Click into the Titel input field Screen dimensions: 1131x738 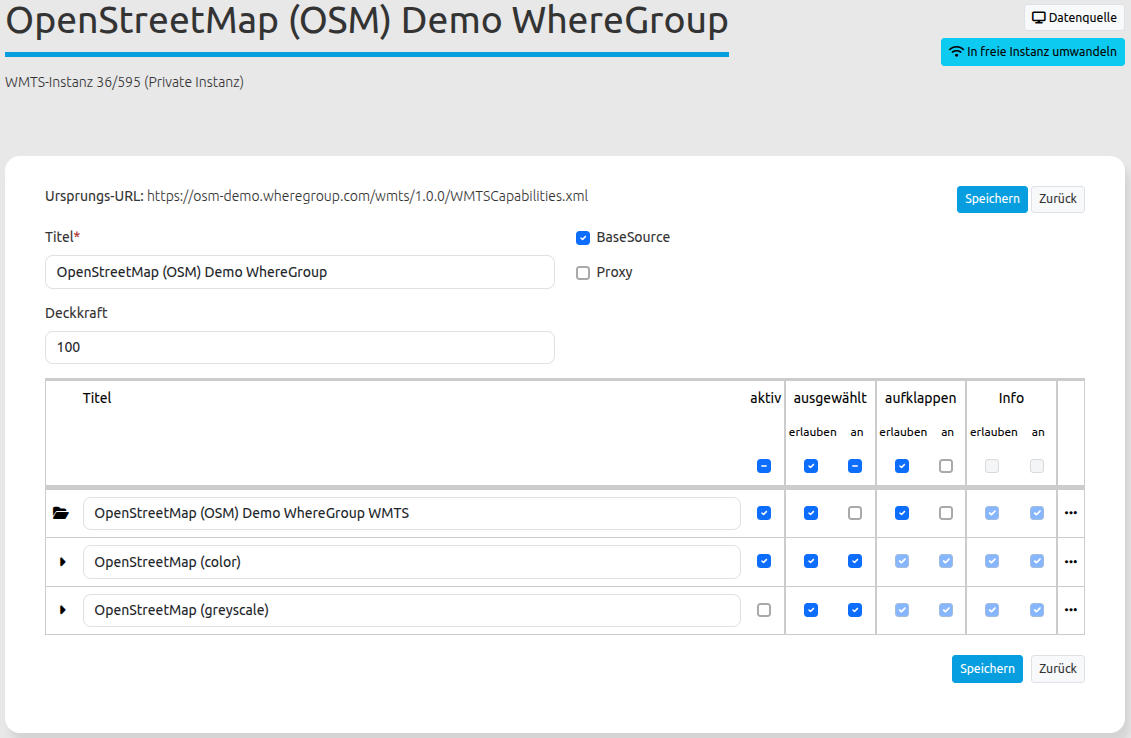point(299,272)
